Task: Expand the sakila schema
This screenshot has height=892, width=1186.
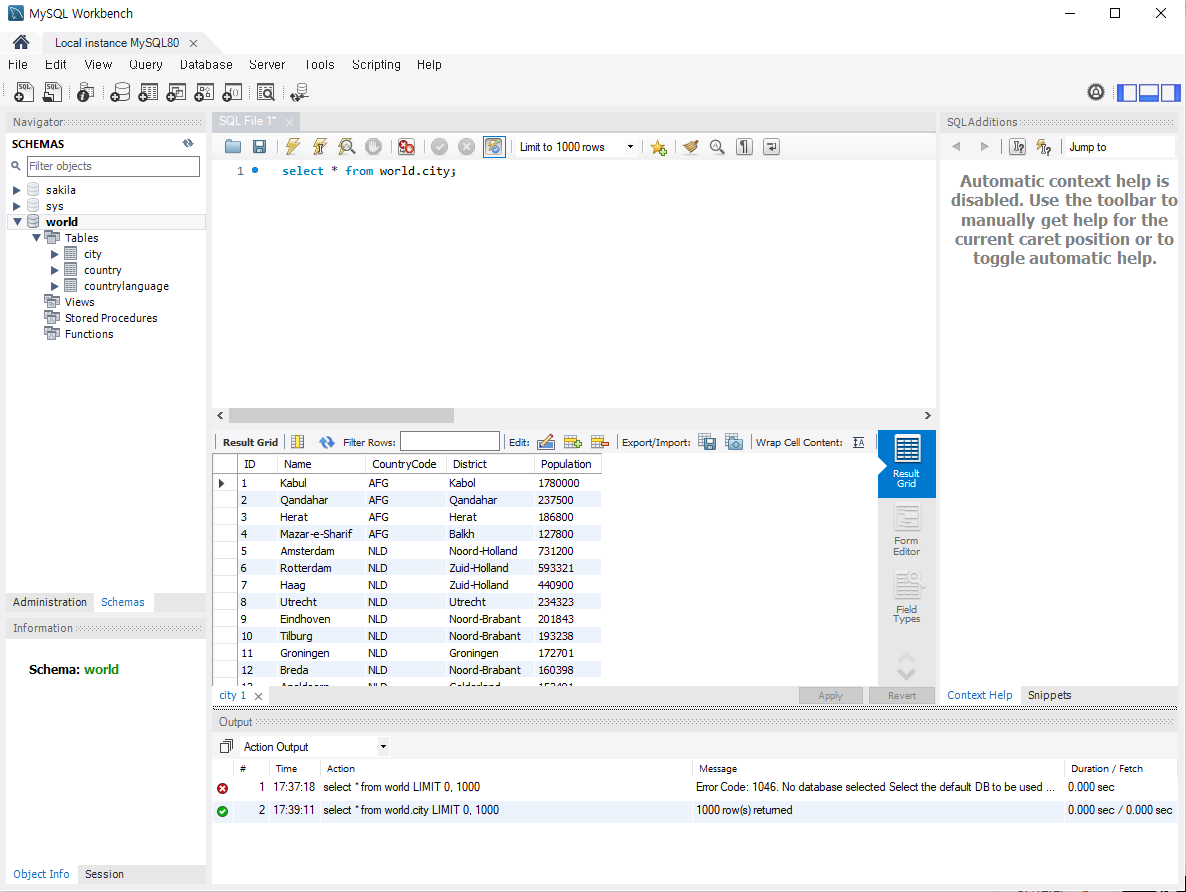Action: coord(17,190)
